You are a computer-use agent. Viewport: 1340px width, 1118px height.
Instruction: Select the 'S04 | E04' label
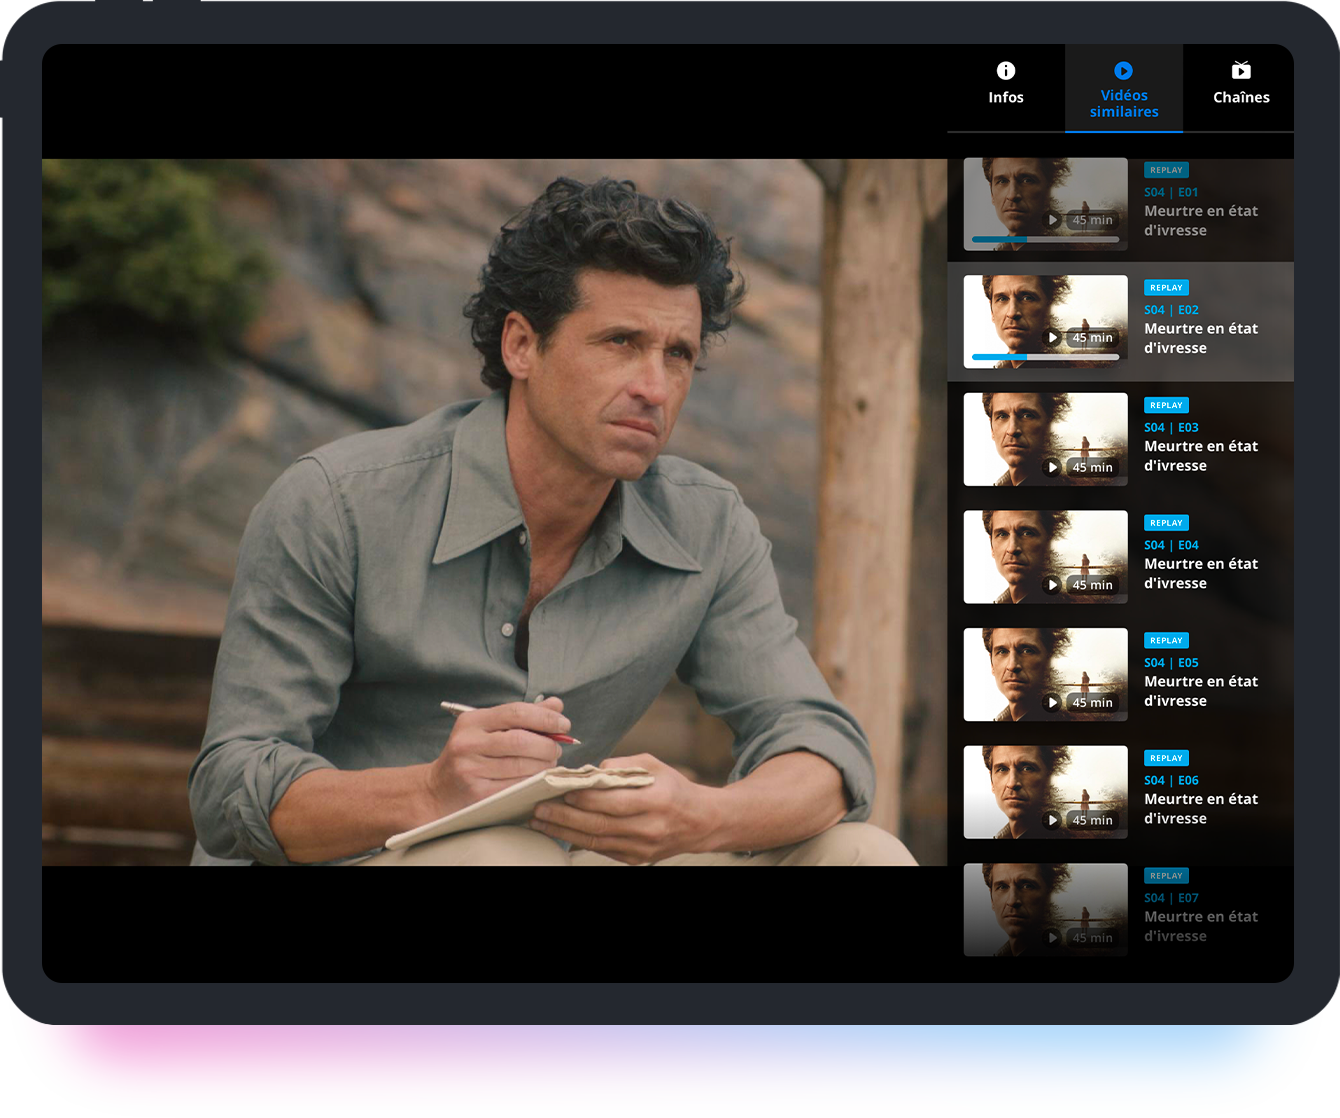pyautogui.click(x=1171, y=545)
